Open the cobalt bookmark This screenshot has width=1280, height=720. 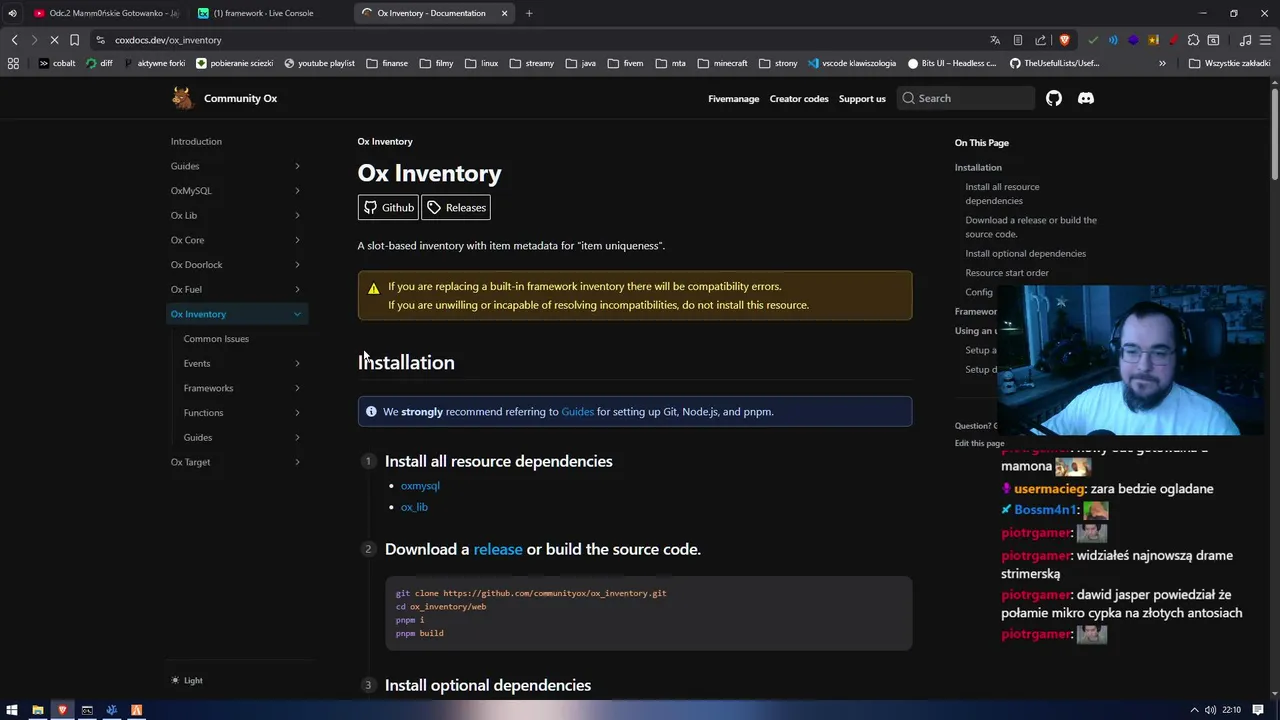click(56, 63)
